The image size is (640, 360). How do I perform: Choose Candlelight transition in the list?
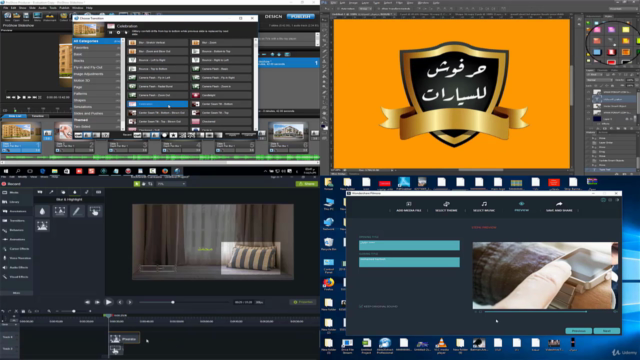(221, 95)
